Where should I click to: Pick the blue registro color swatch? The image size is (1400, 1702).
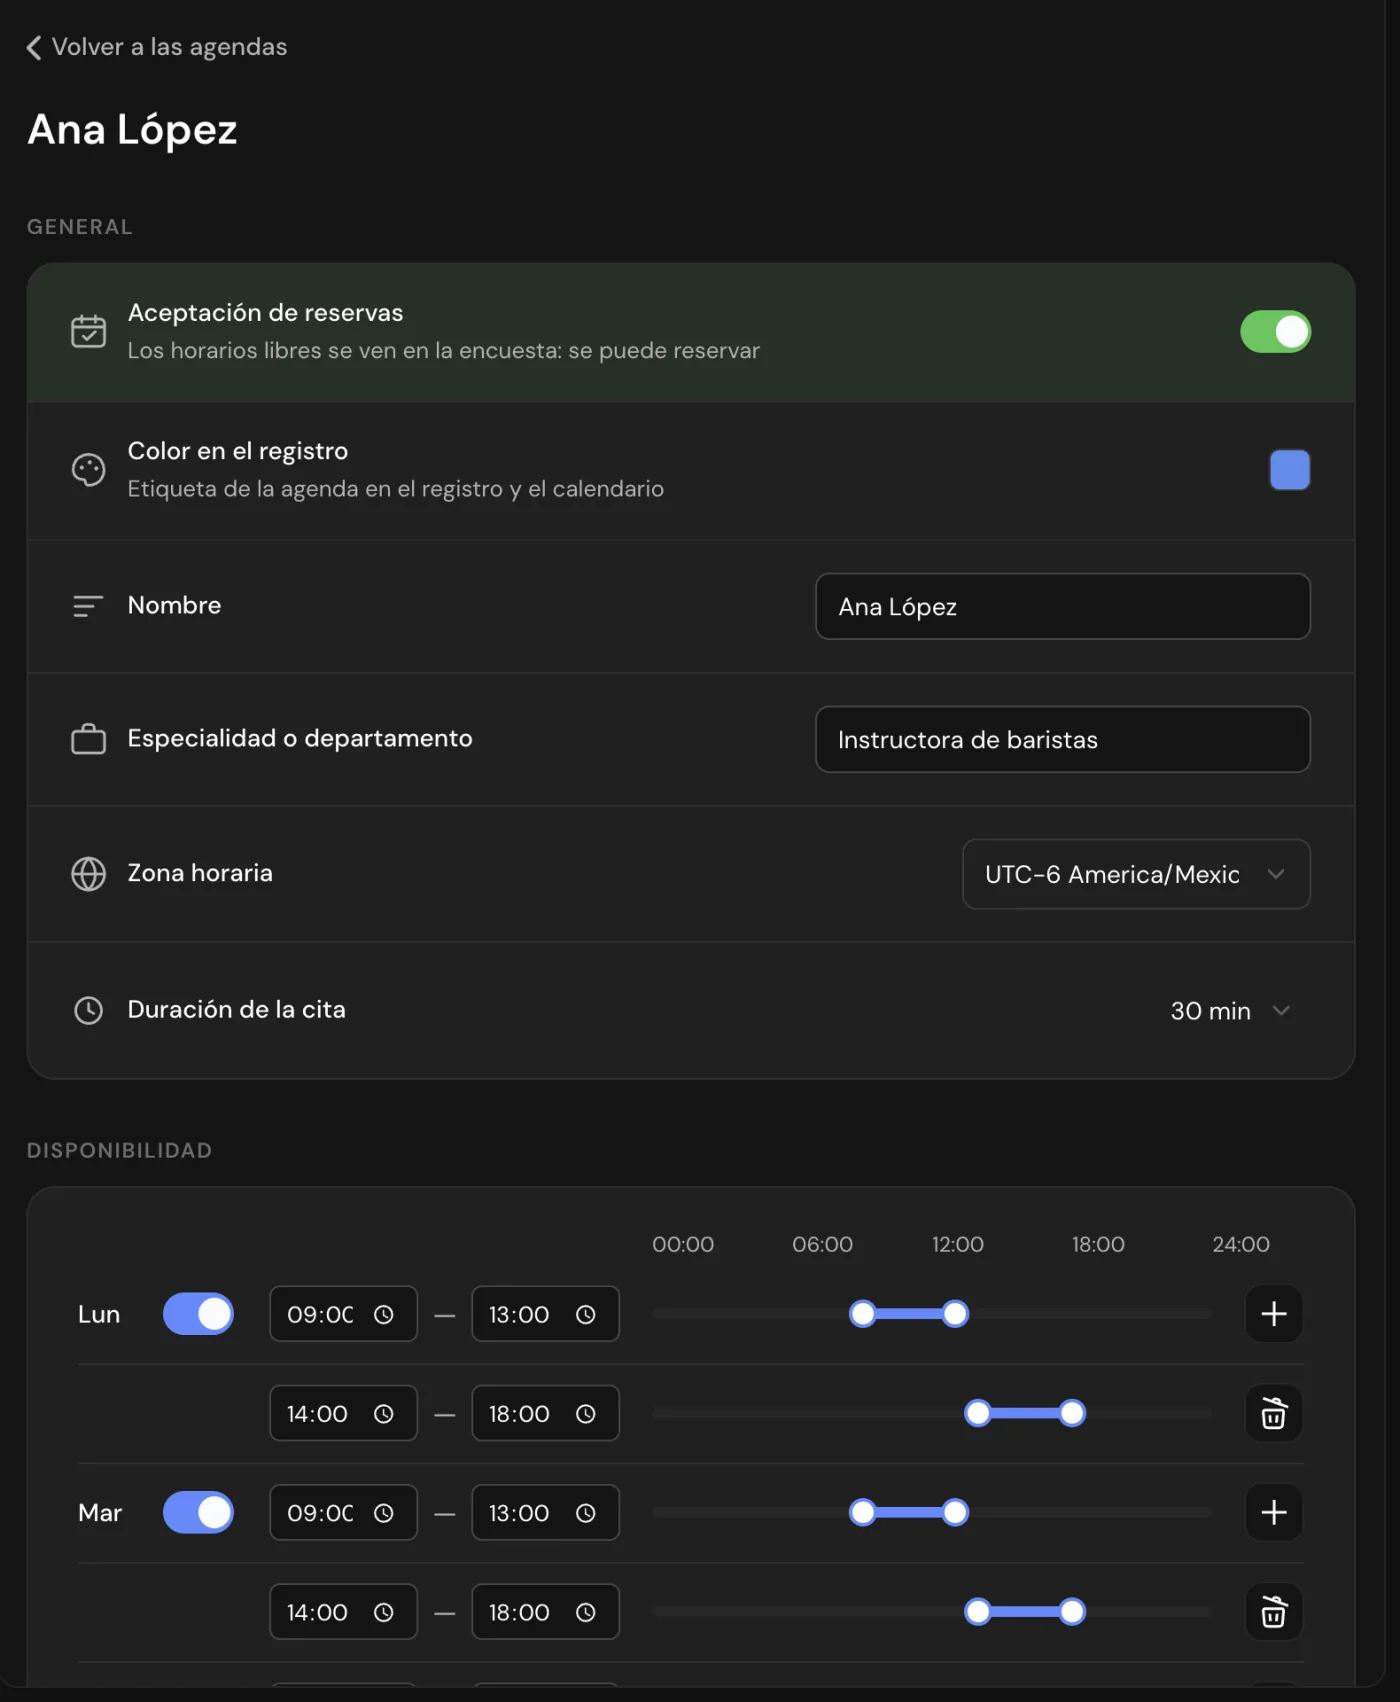pos(1290,470)
